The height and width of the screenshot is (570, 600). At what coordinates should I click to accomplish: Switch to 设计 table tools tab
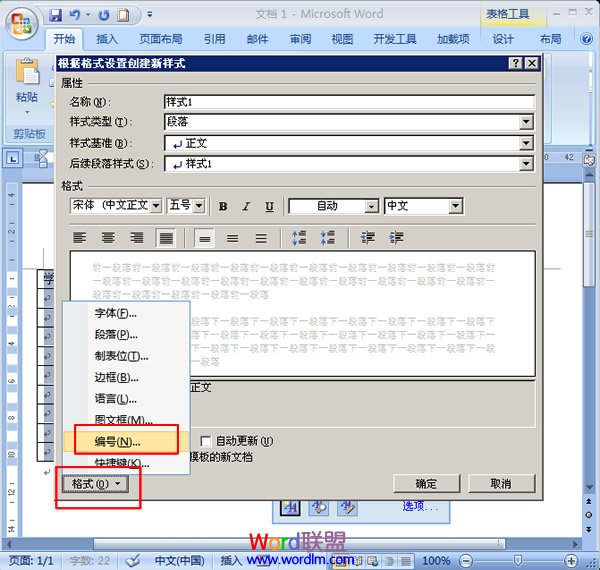(x=502, y=39)
